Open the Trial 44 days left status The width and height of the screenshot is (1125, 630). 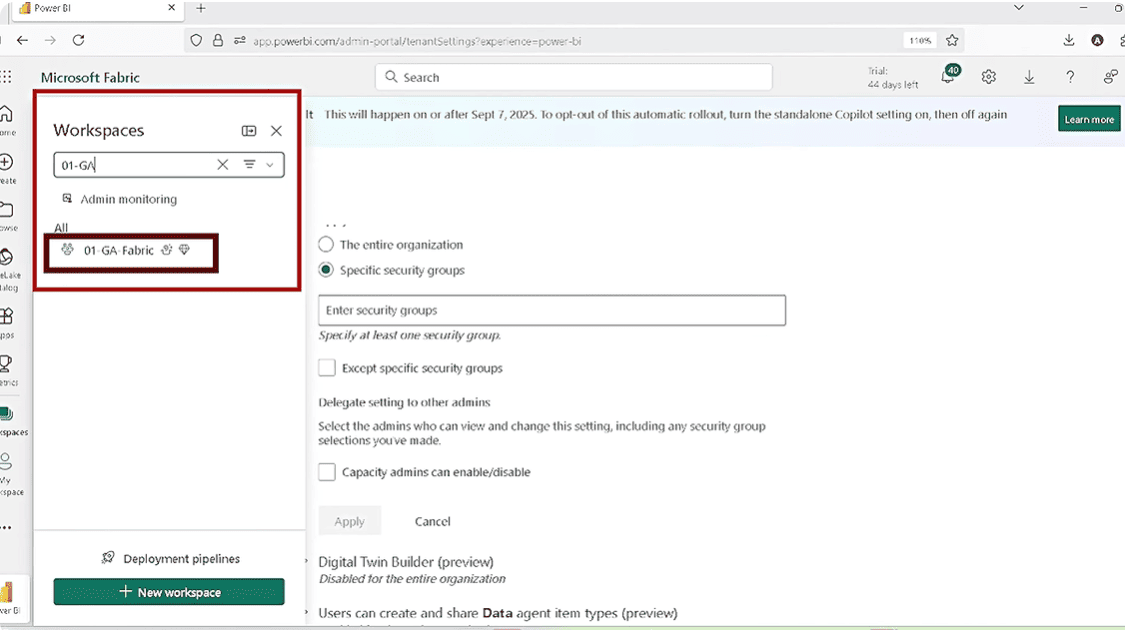(893, 77)
